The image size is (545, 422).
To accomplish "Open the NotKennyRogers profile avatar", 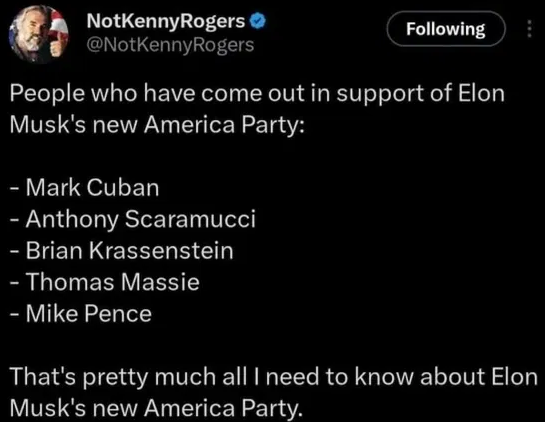I will coord(39,34).
